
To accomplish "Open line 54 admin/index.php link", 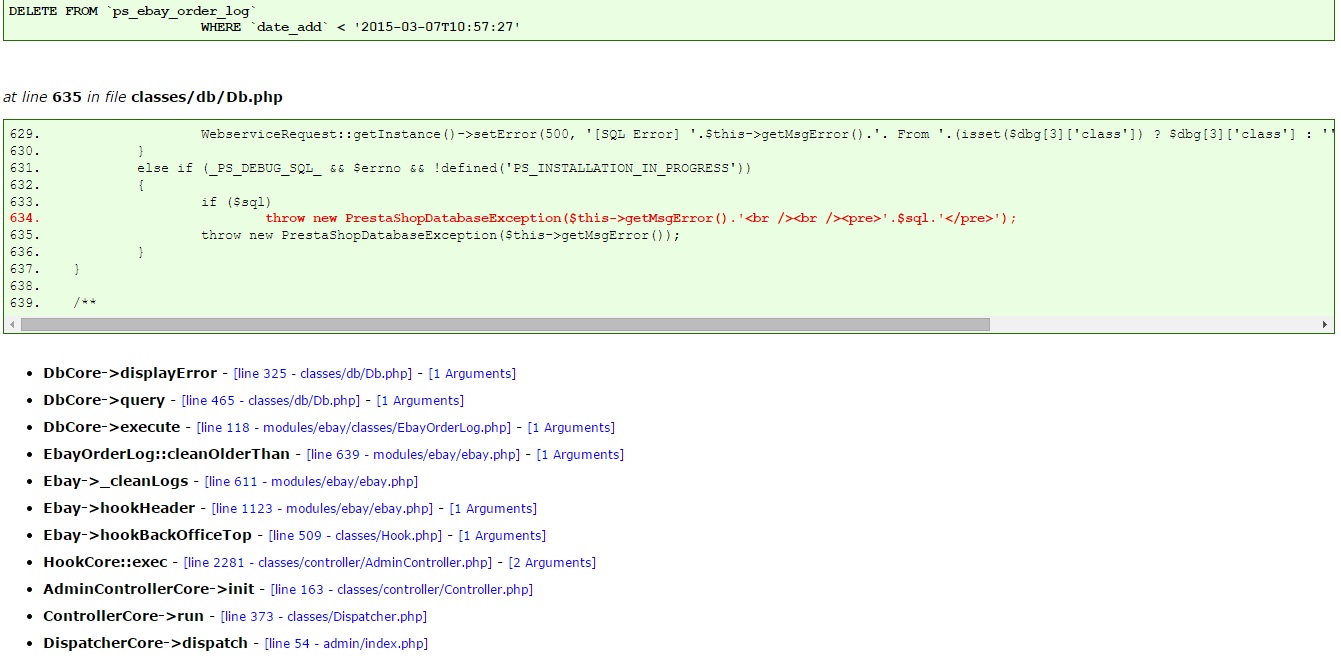I will click(x=346, y=644).
